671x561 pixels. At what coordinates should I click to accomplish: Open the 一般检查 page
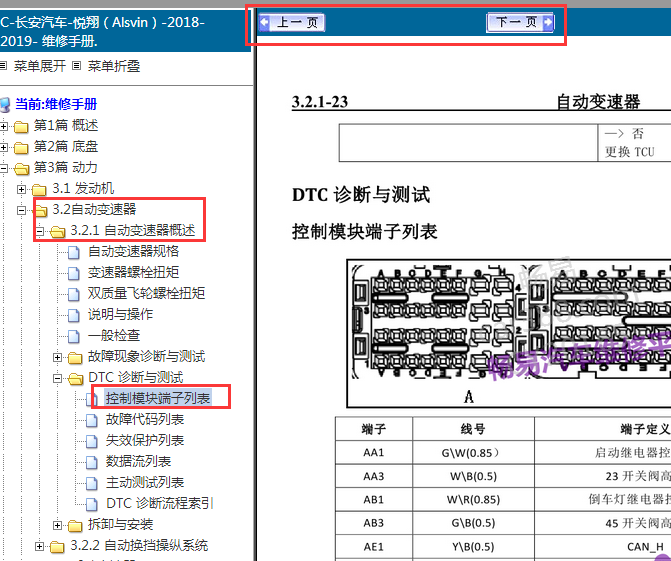tap(114, 335)
